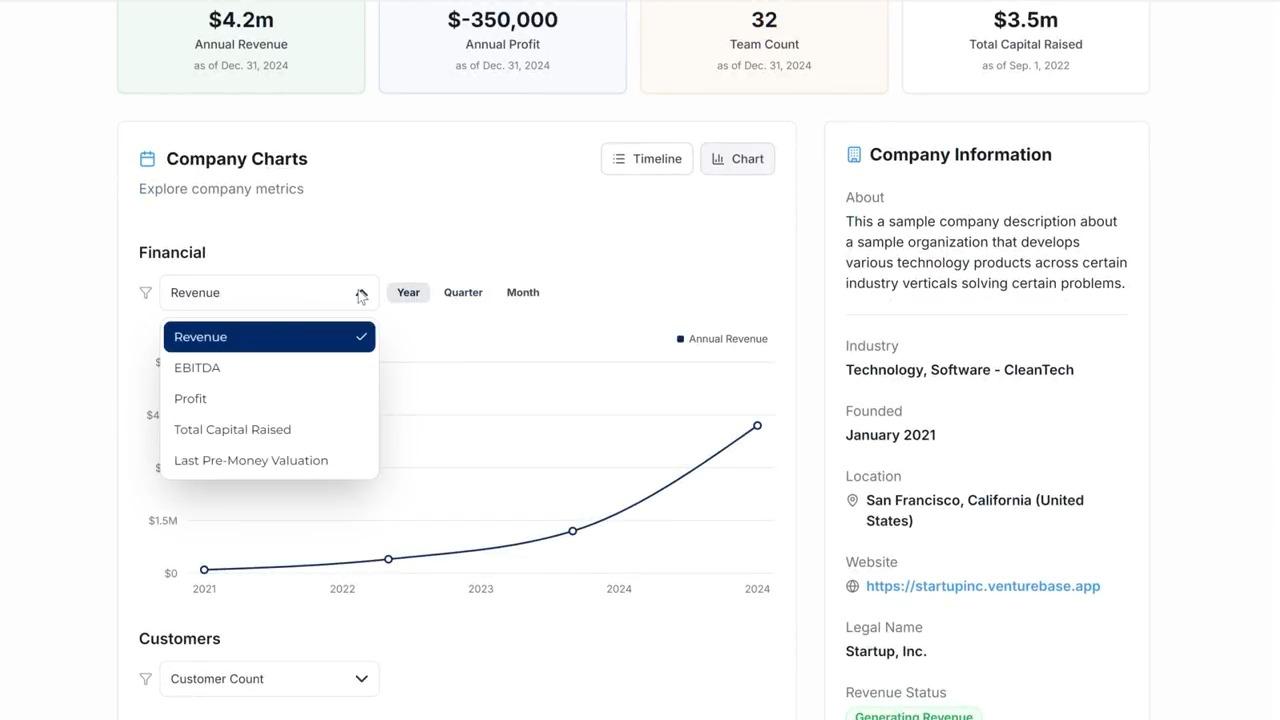1280x720 pixels.
Task: Set the time granularity to Quarter
Action: click(x=463, y=293)
